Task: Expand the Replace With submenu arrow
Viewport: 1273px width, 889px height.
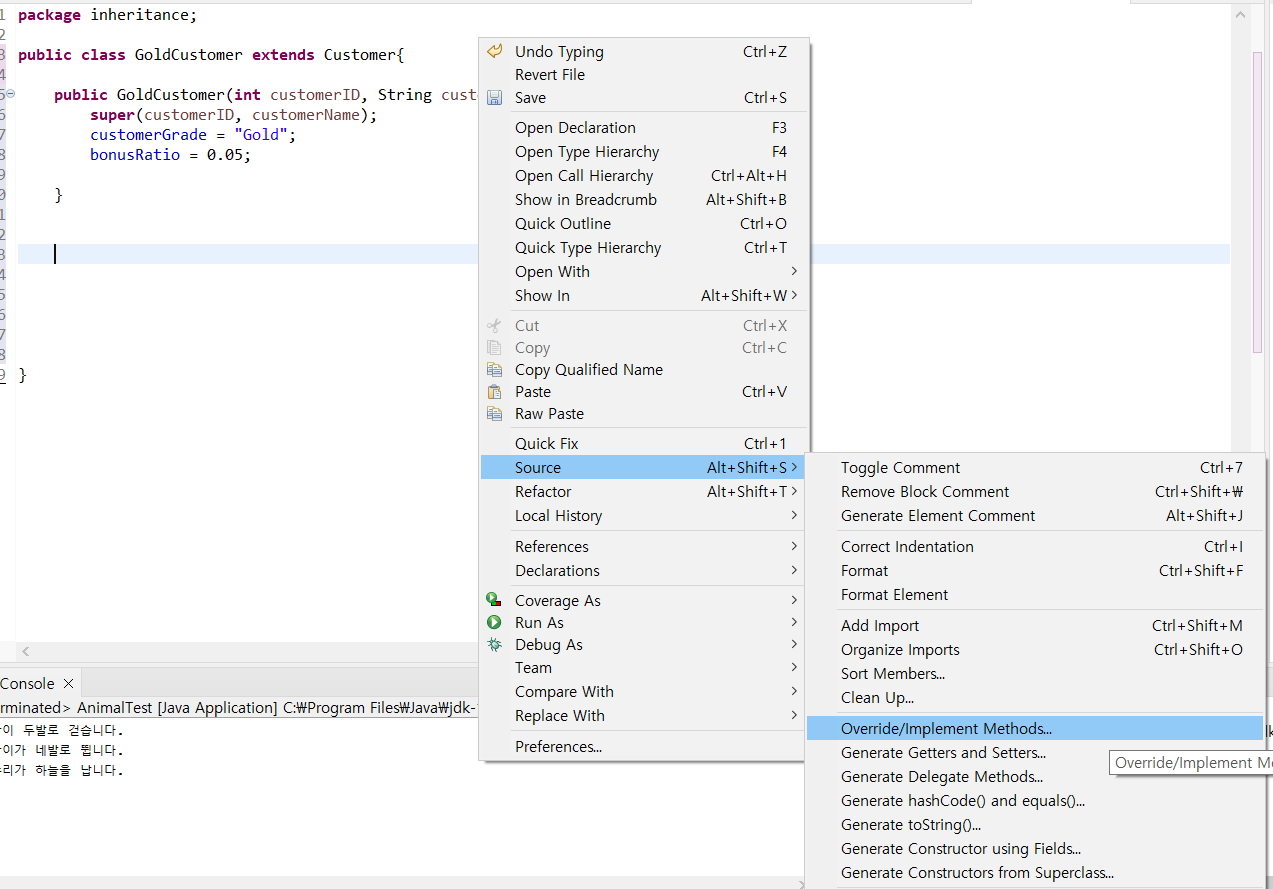Action: coord(794,716)
